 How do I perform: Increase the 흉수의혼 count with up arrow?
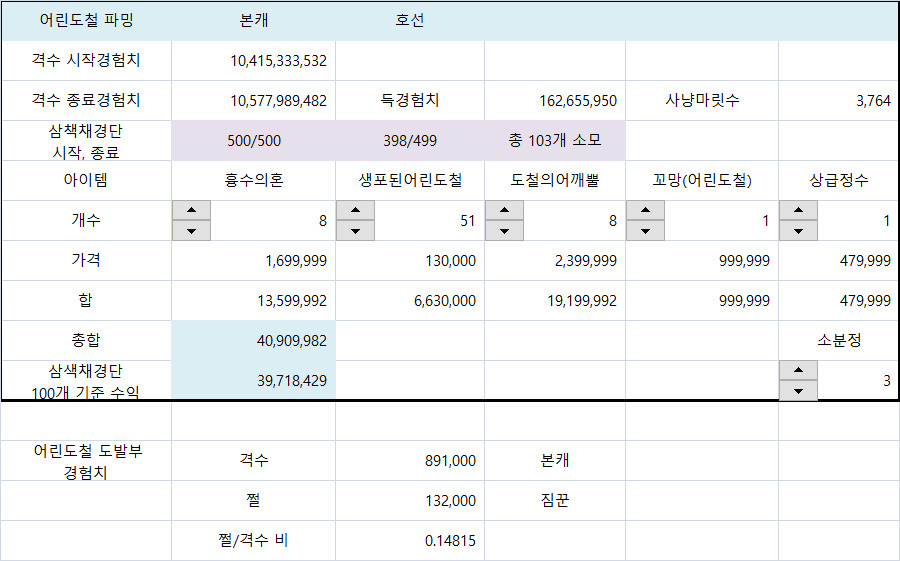[191, 211]
